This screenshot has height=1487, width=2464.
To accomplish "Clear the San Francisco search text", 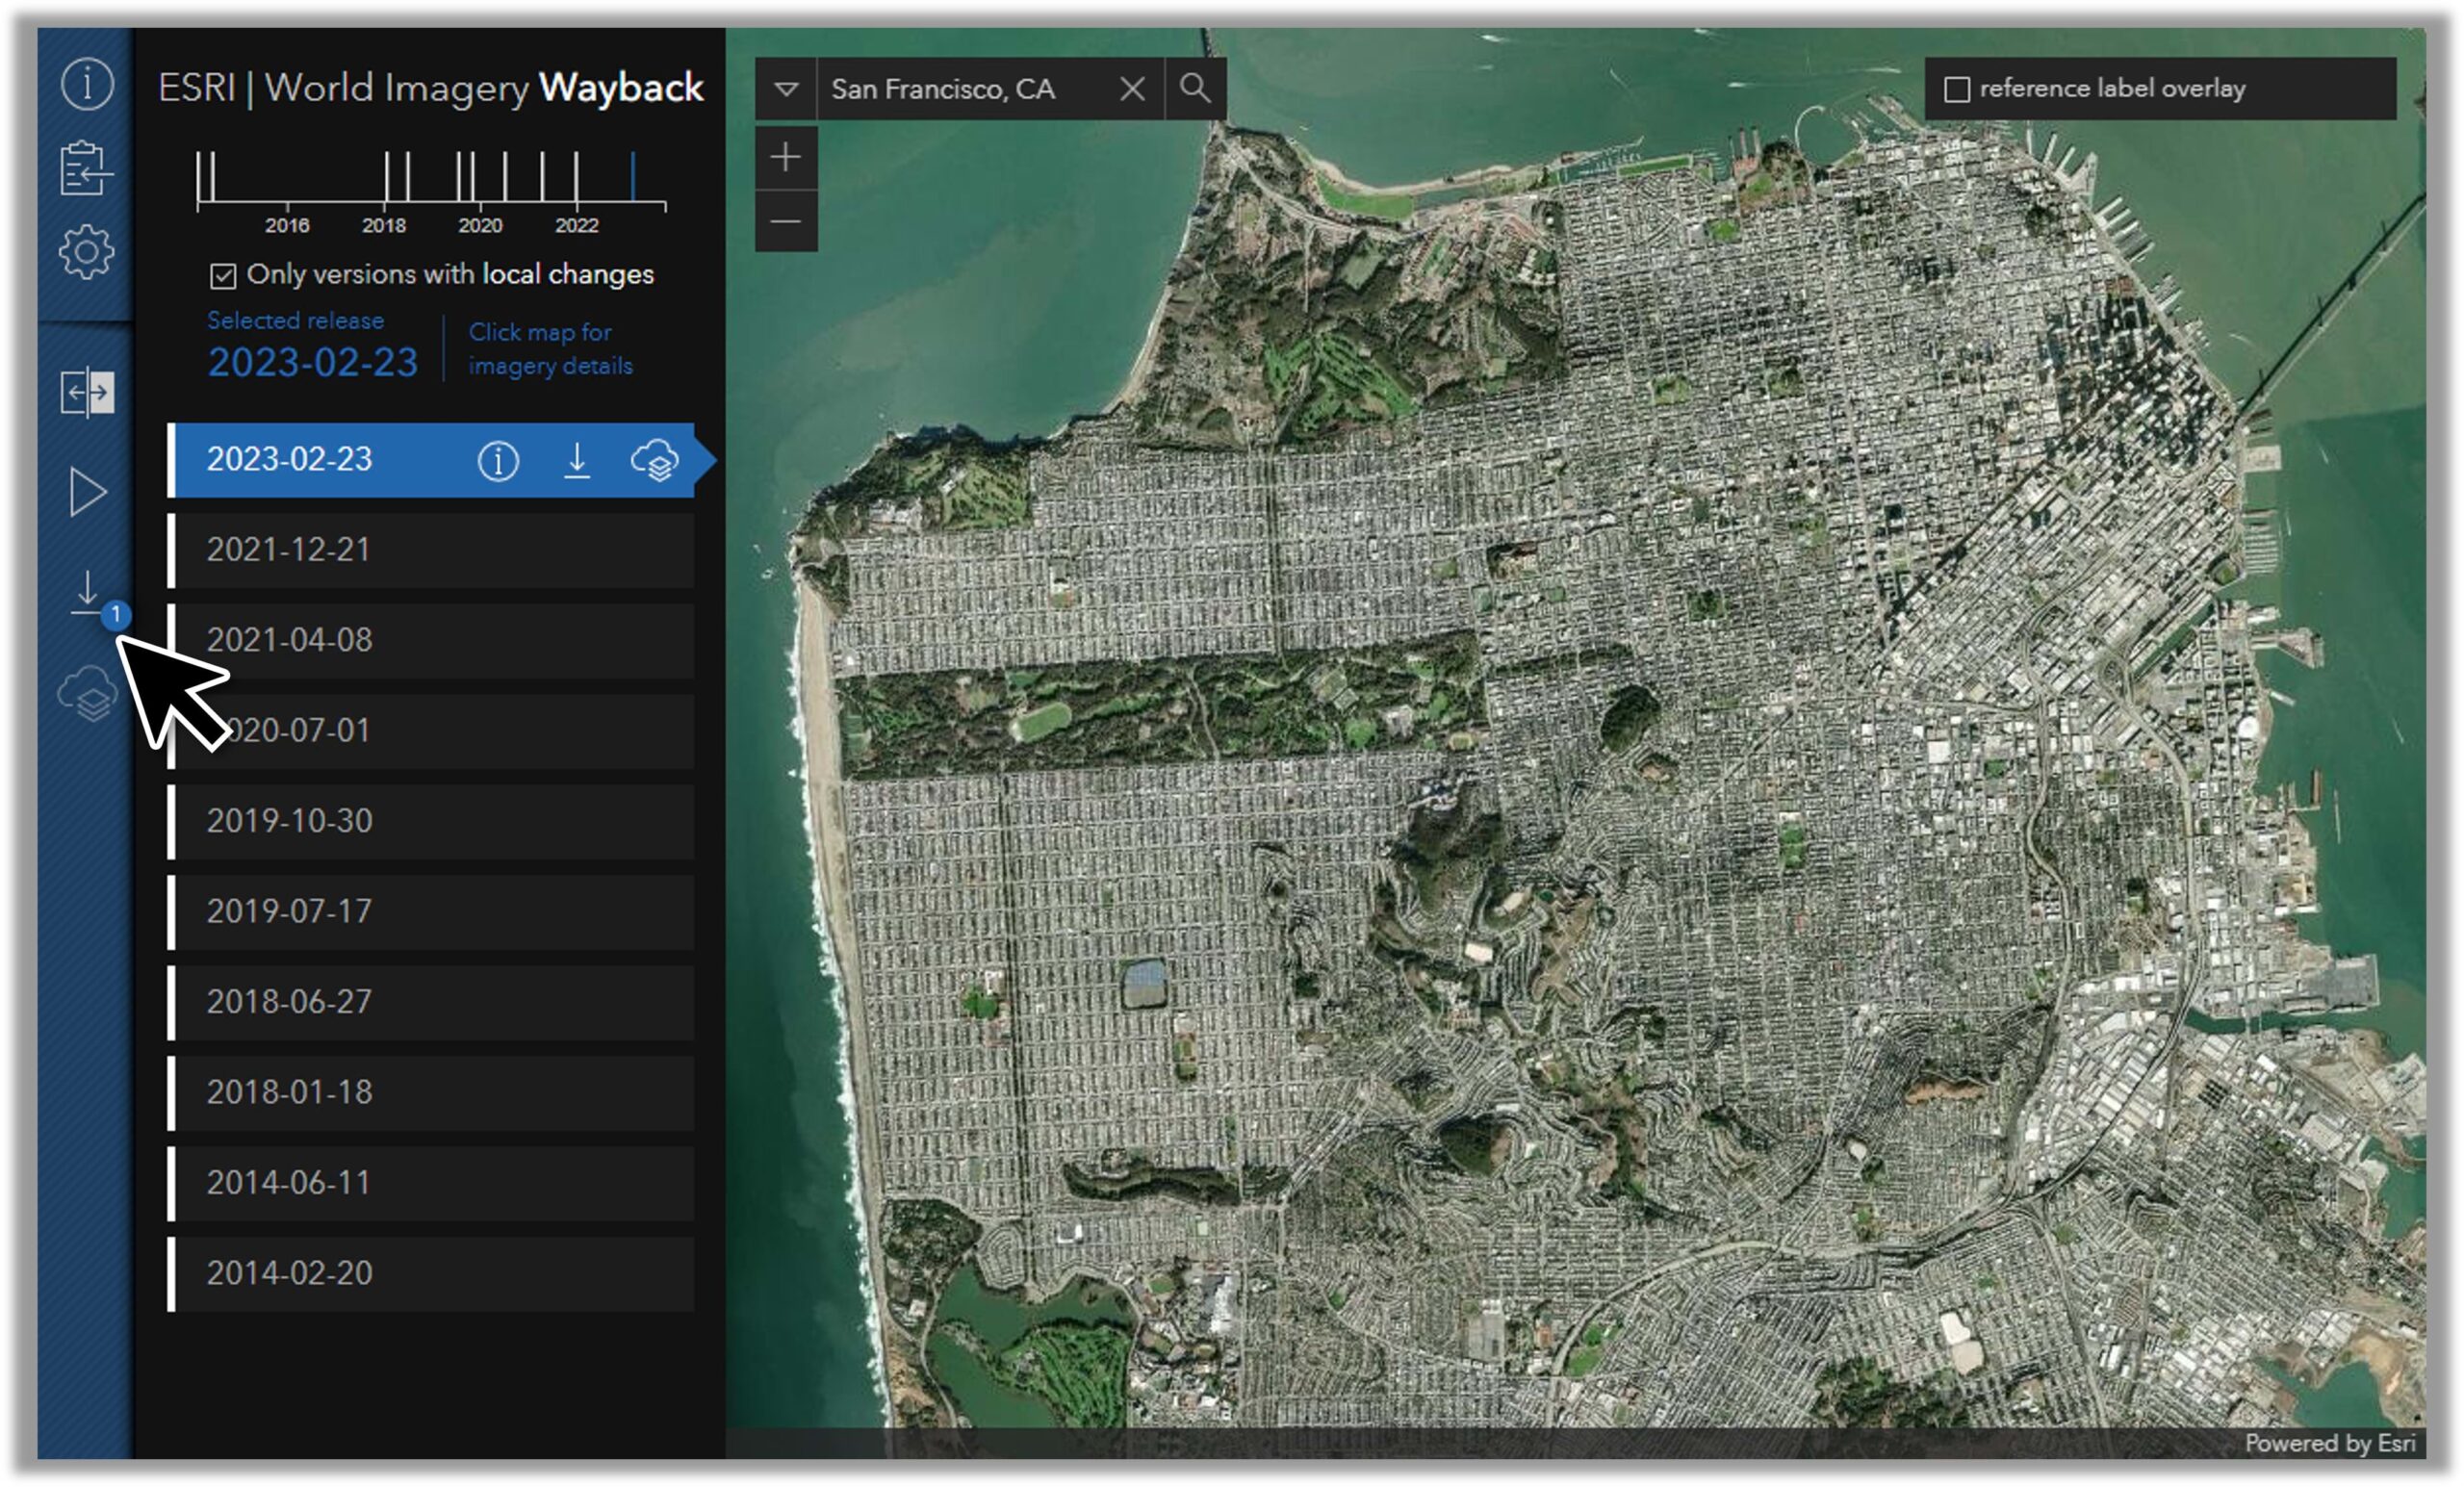I will (x=1132, y=89).
